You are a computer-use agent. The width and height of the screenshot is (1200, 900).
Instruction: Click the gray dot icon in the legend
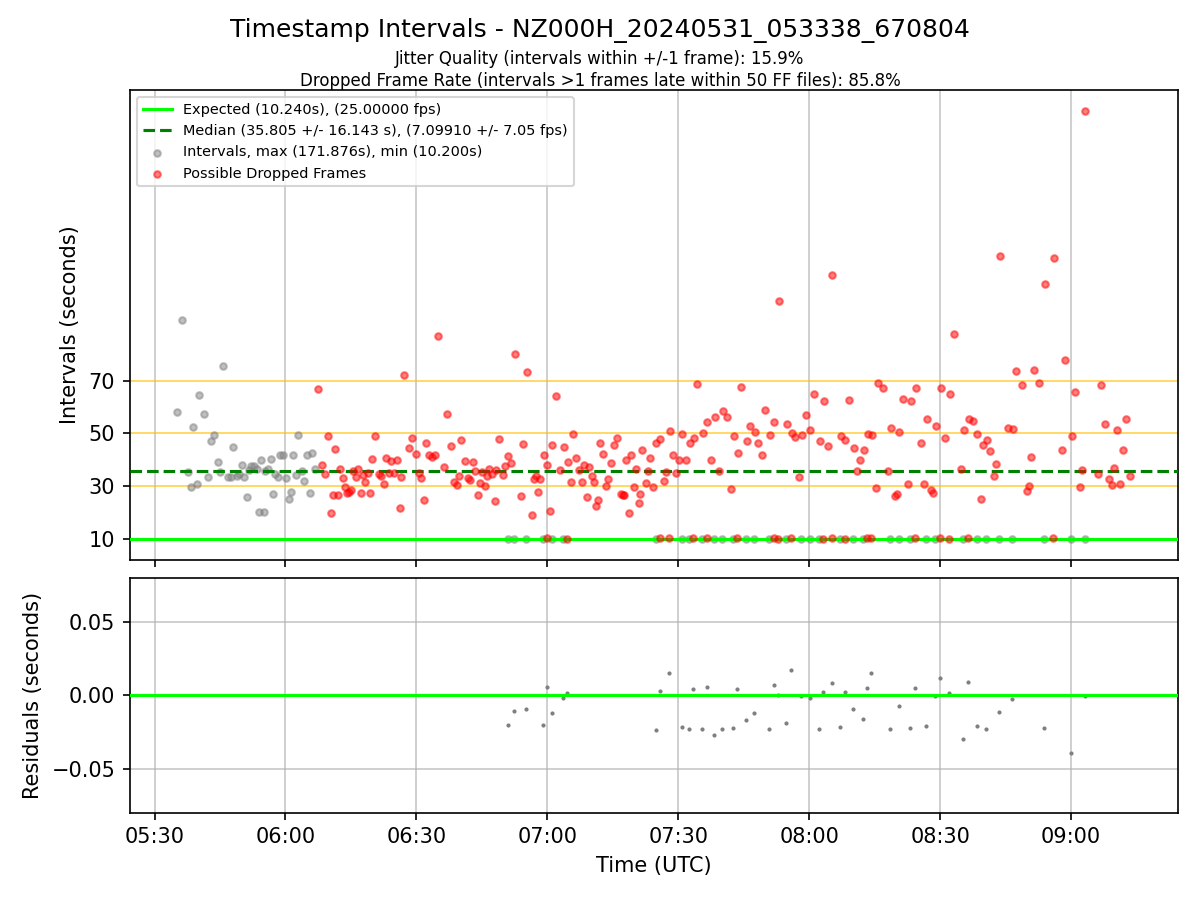tap(158, 152)
